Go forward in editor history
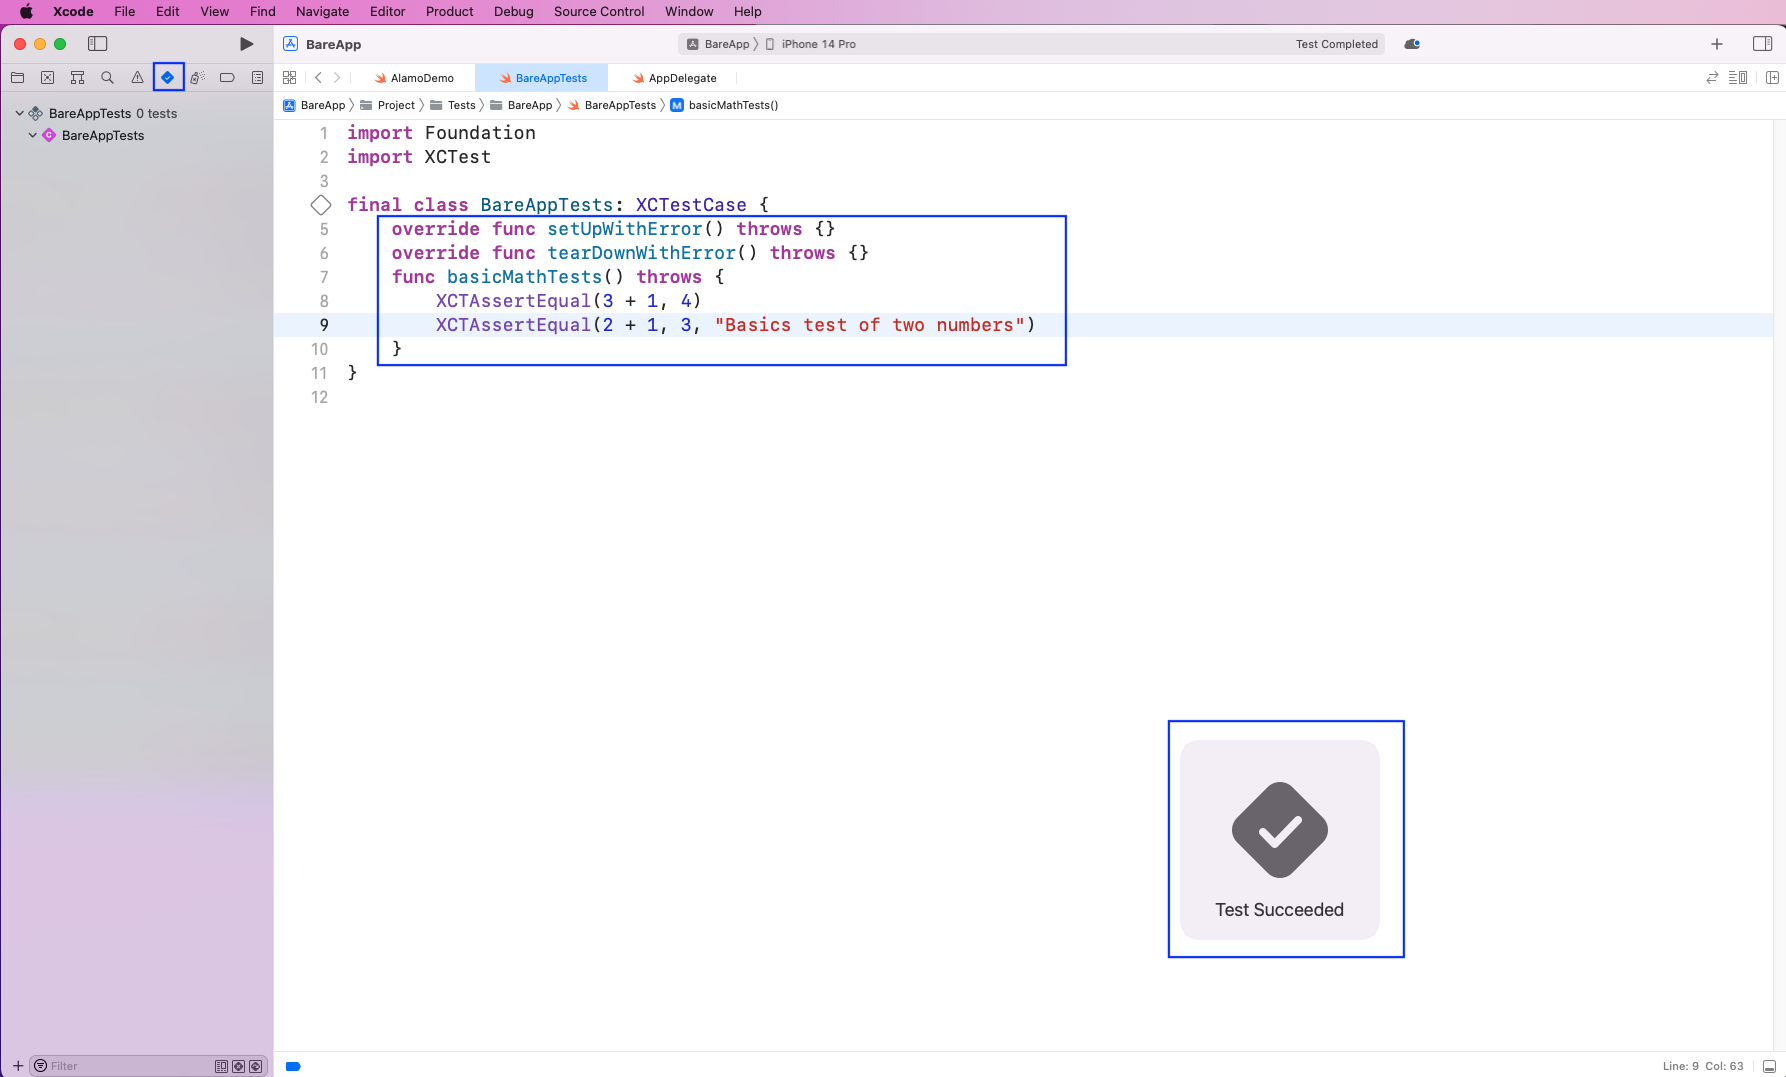The width and height of the screenshot is (1786, 1077). coord(337,78)
